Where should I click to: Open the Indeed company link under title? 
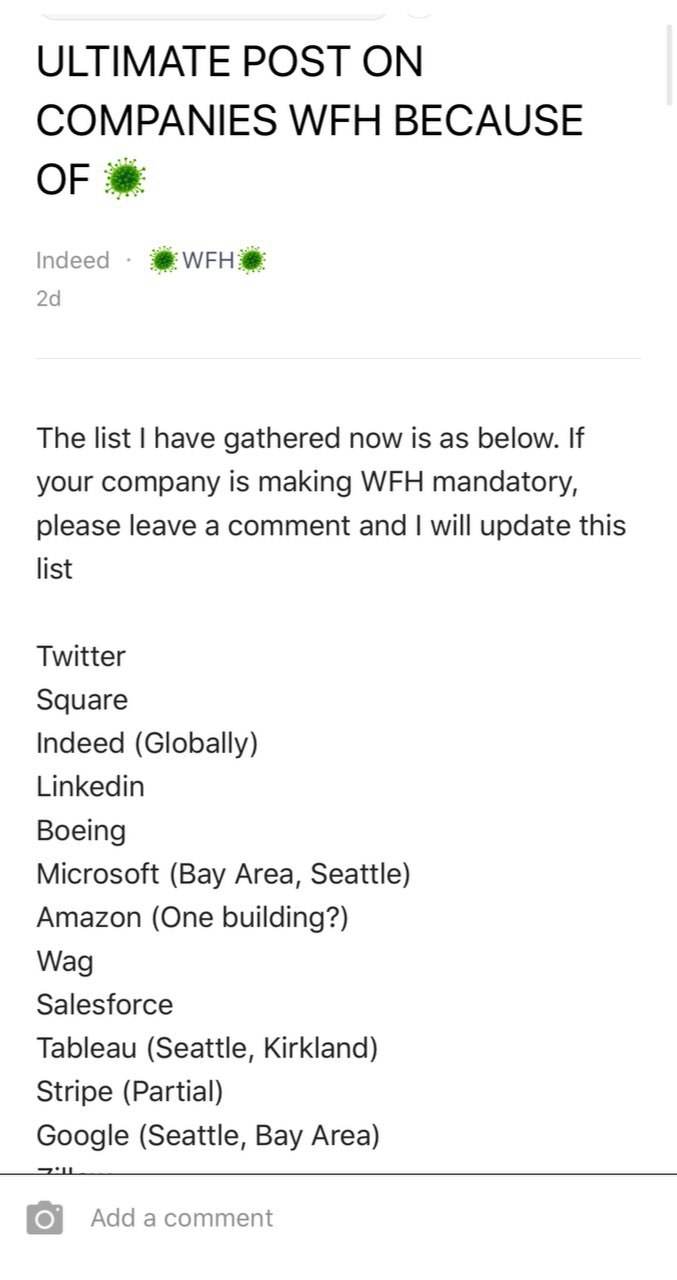pos(72,261)
